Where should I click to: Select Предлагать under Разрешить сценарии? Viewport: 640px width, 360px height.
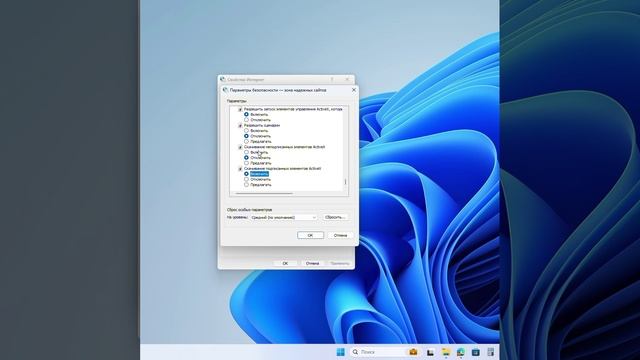click(246, 141)
